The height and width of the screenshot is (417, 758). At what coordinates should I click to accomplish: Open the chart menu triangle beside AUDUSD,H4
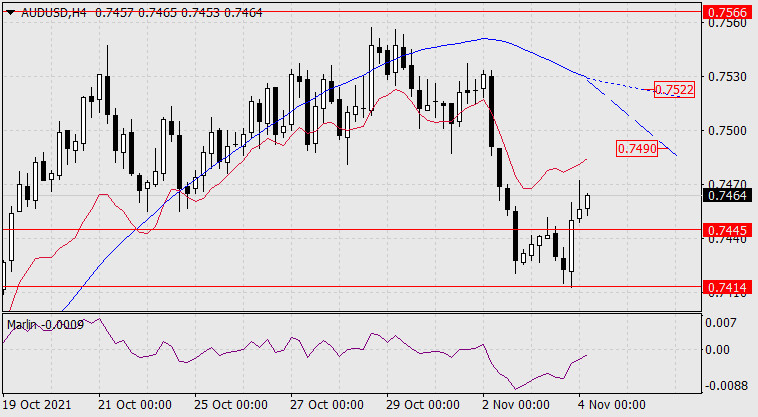10,13
